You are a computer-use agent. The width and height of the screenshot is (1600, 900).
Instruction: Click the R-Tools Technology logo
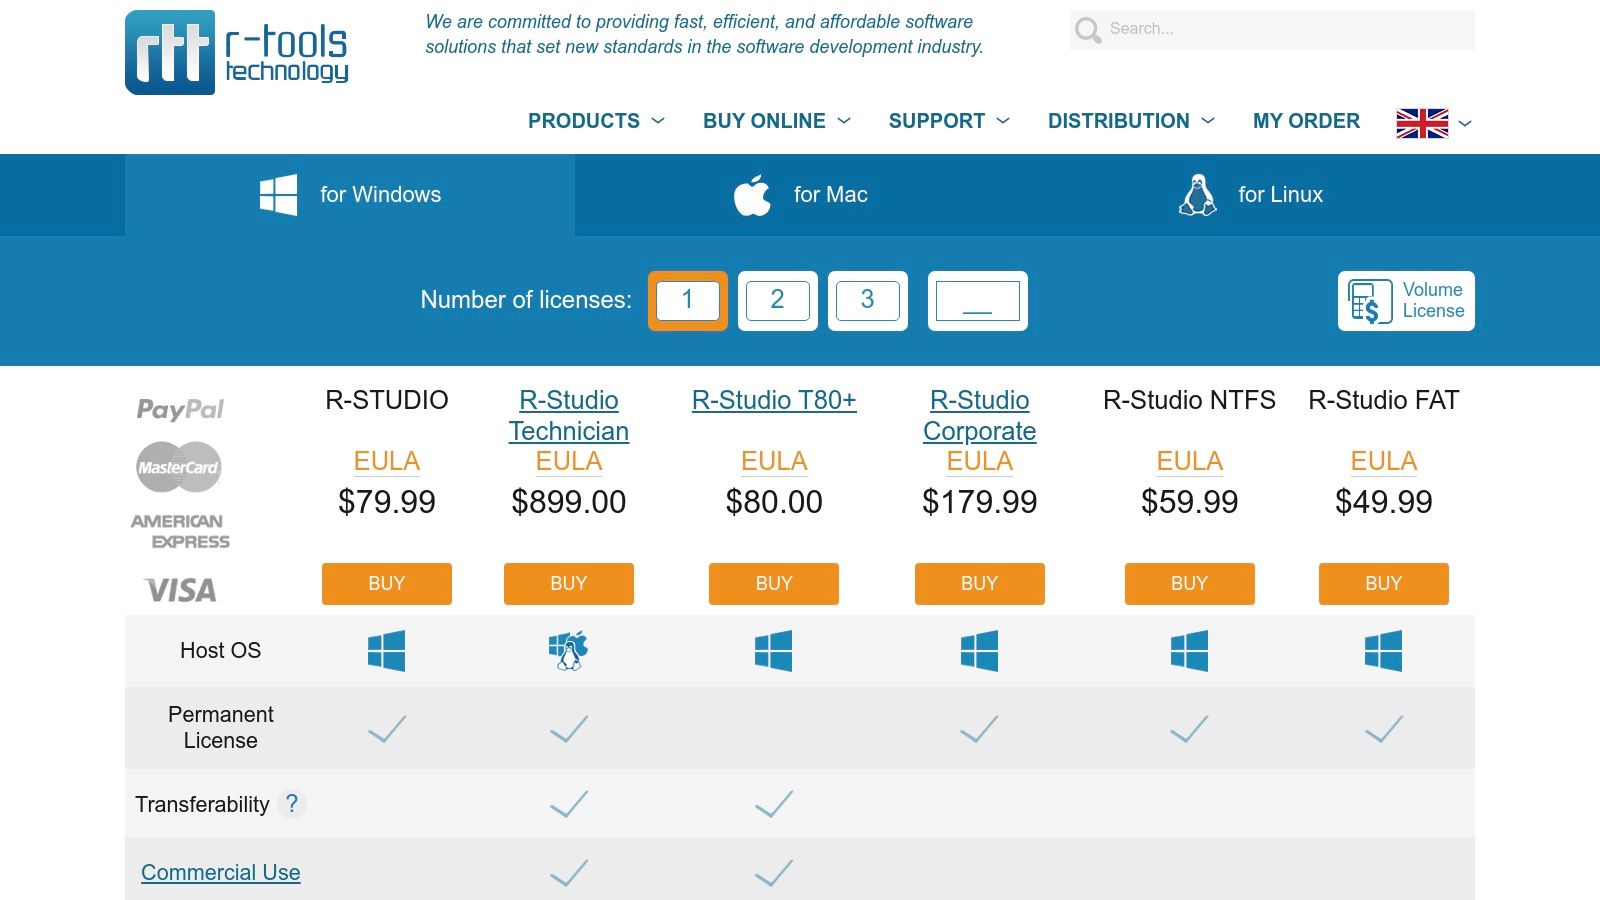pyautogui.click(x=237, y=53)
